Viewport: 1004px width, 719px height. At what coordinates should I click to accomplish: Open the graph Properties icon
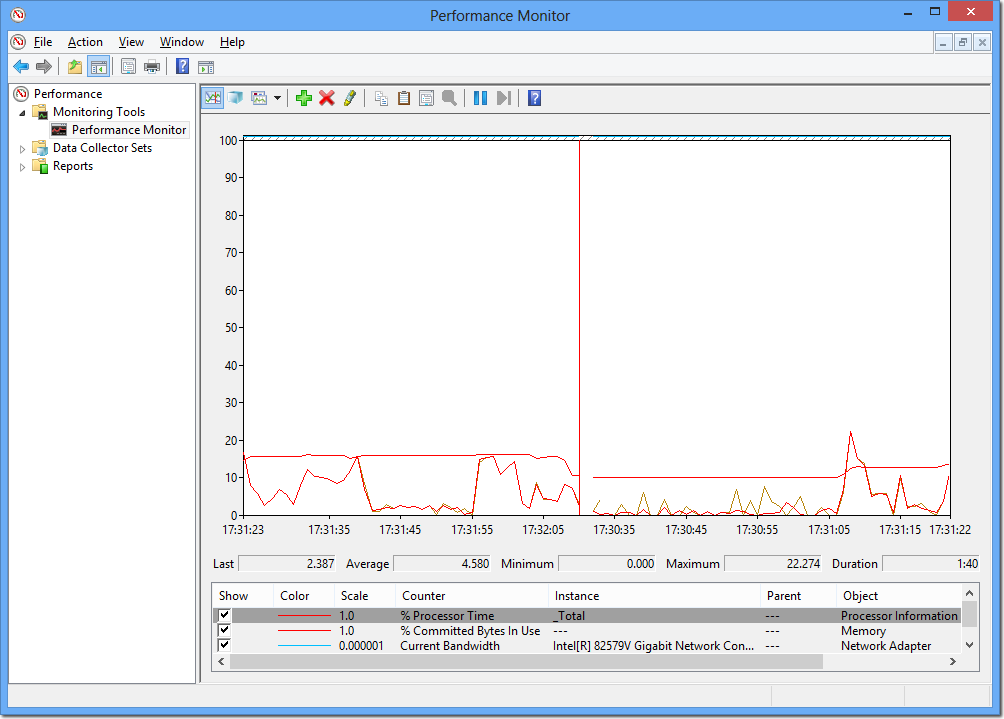426,98
